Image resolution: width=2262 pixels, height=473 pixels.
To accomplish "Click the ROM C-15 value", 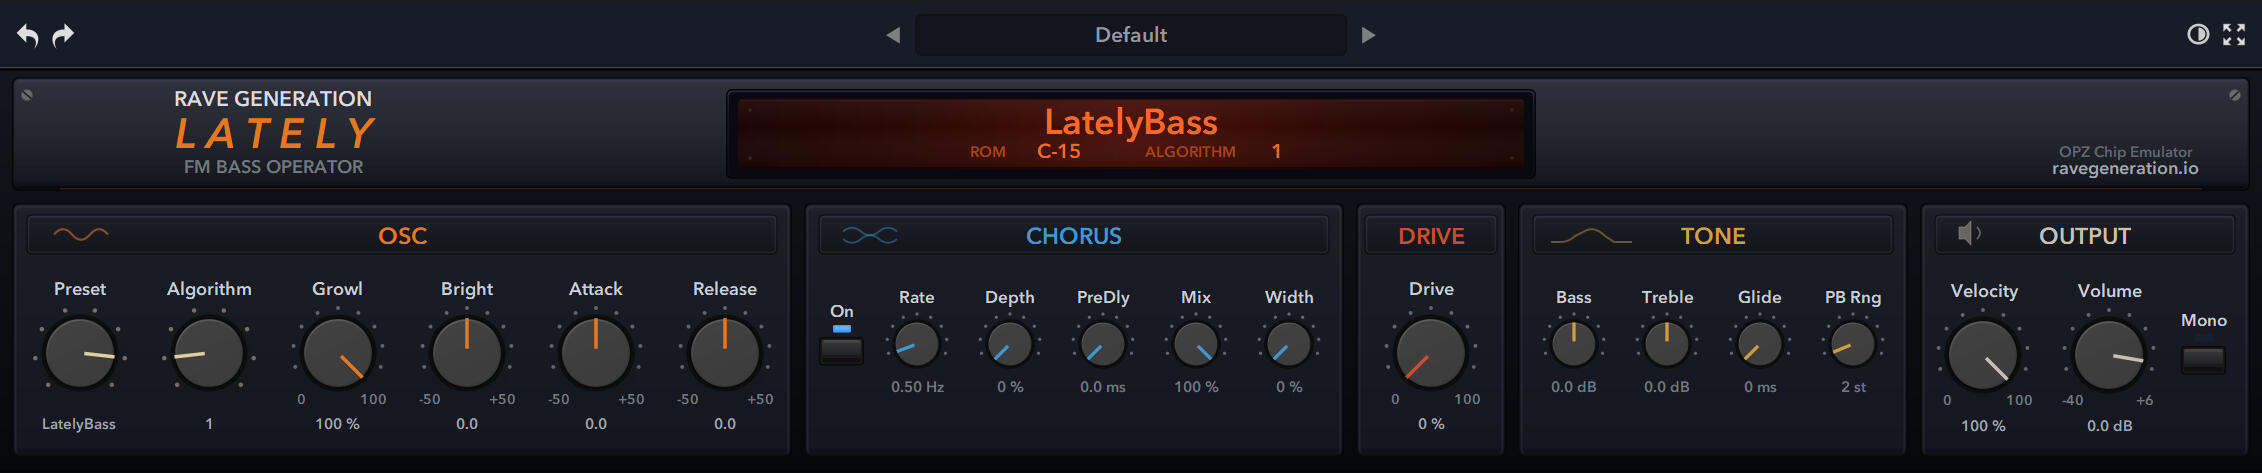I will click(1058, 151).
